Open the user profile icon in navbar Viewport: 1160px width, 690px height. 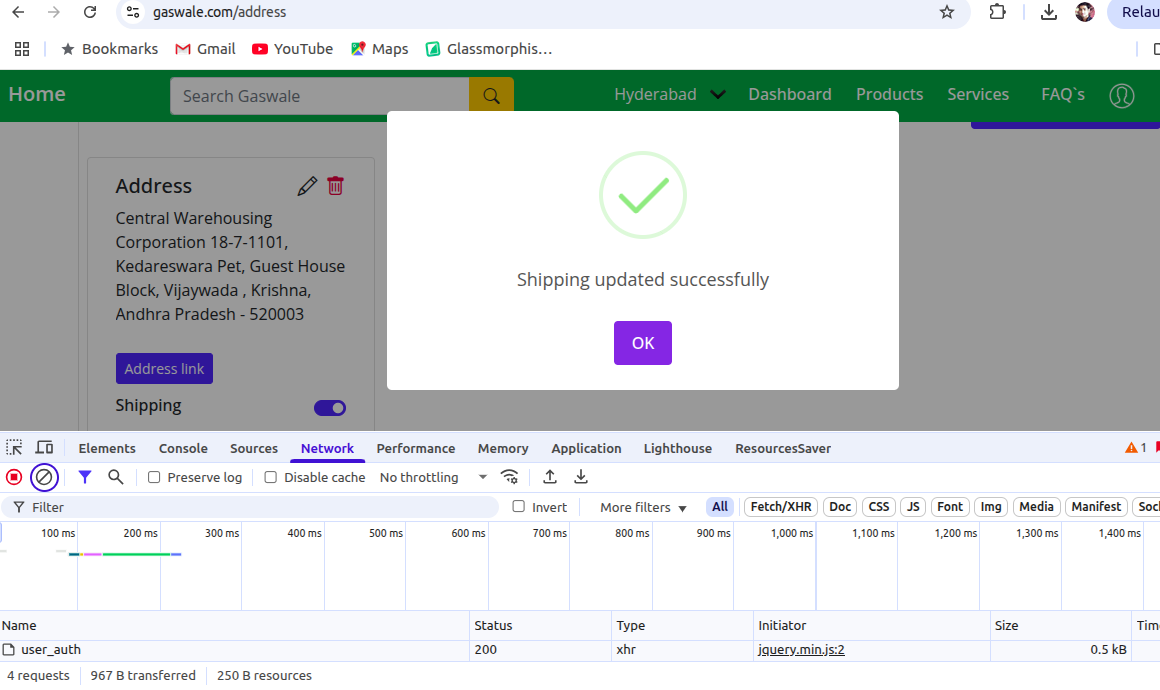click(1121, 95)
